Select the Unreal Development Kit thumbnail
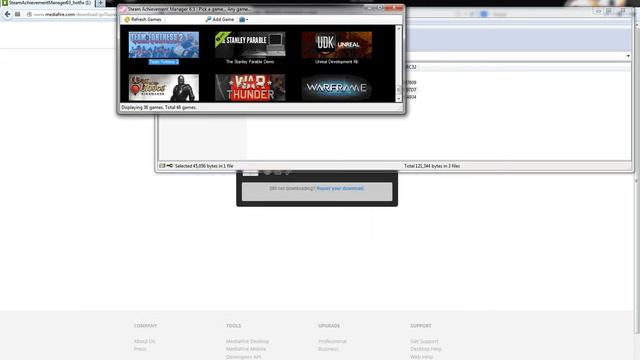640x360 pixels. 337,44
